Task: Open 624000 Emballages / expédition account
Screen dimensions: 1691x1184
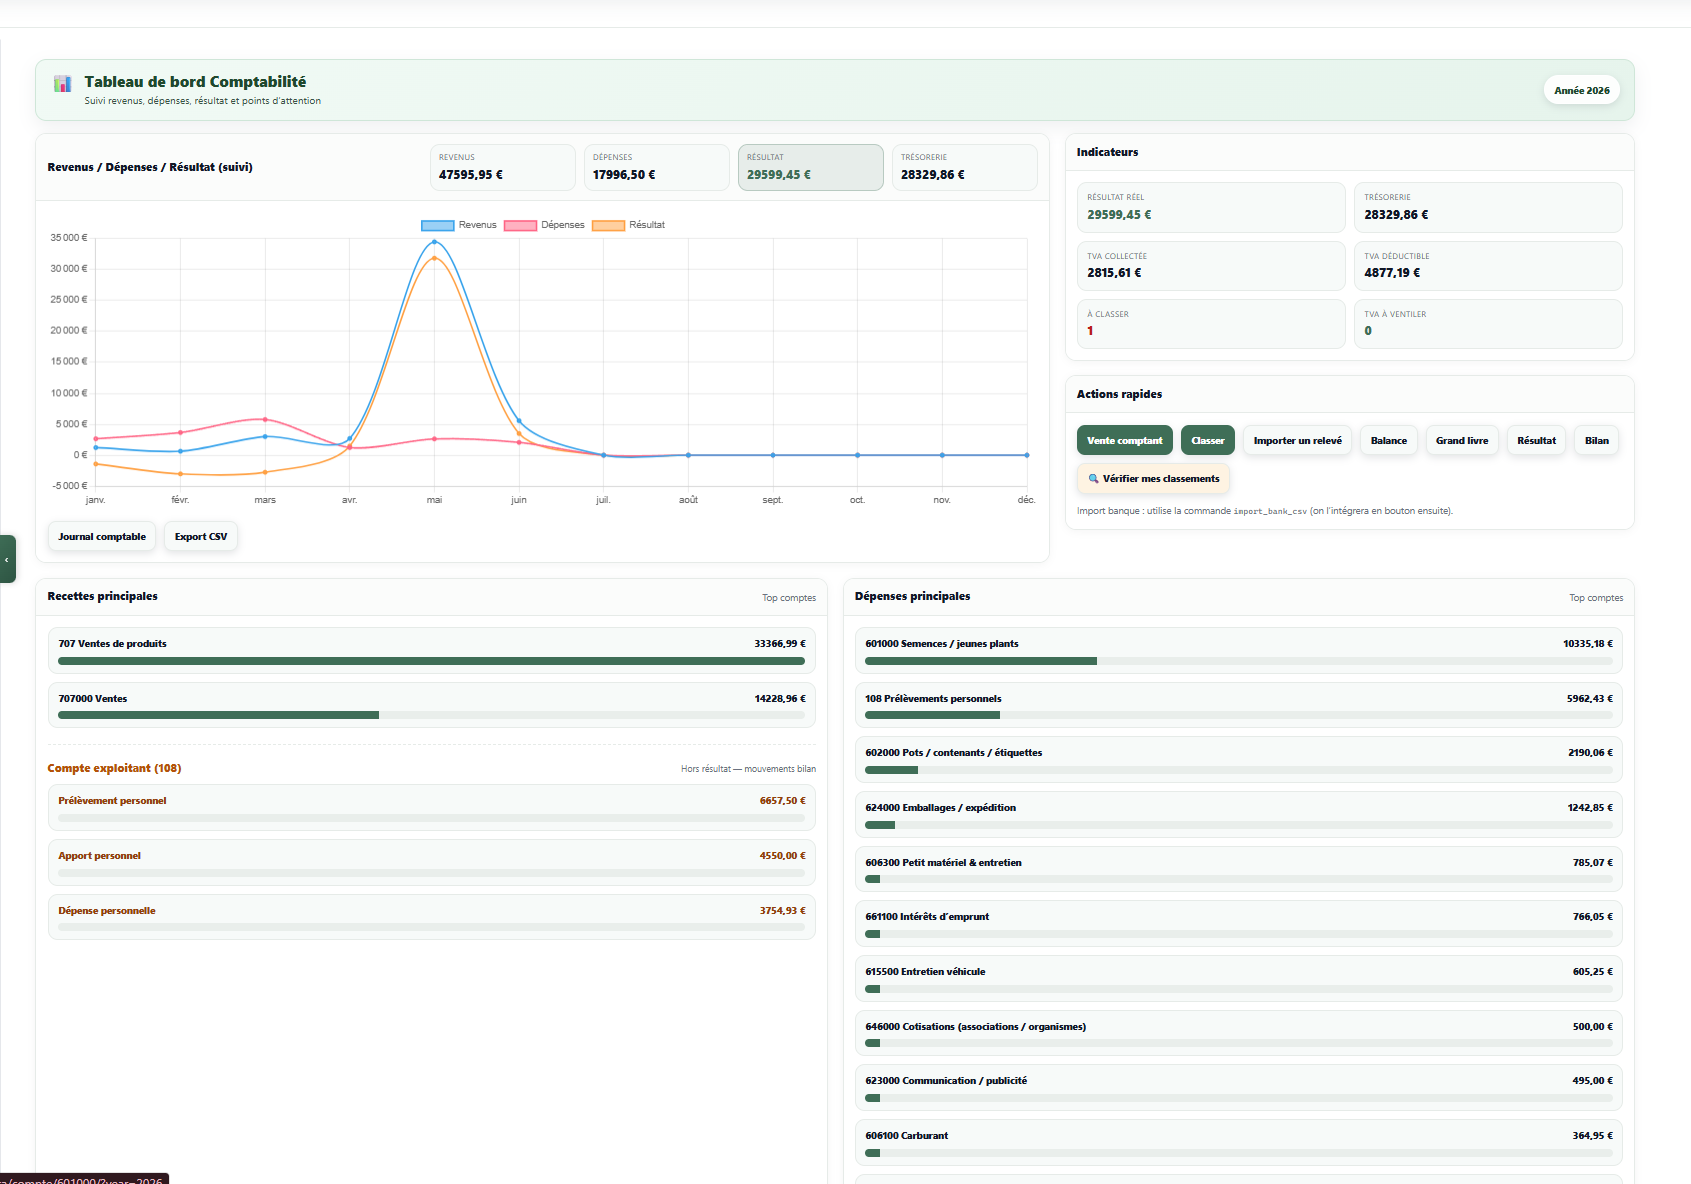Action: 1239,814
